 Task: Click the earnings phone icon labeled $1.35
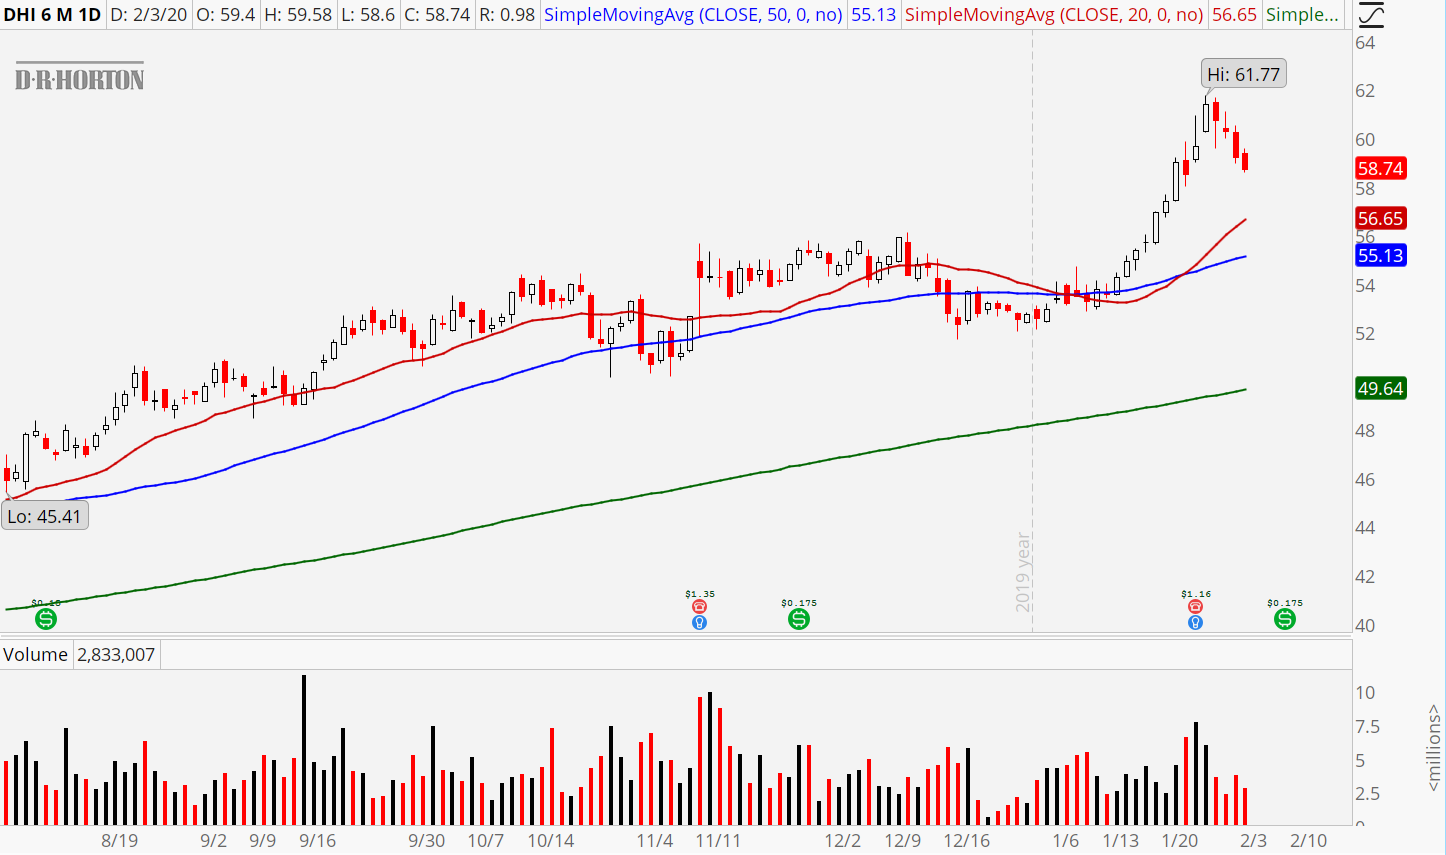[x=699, y=606]
